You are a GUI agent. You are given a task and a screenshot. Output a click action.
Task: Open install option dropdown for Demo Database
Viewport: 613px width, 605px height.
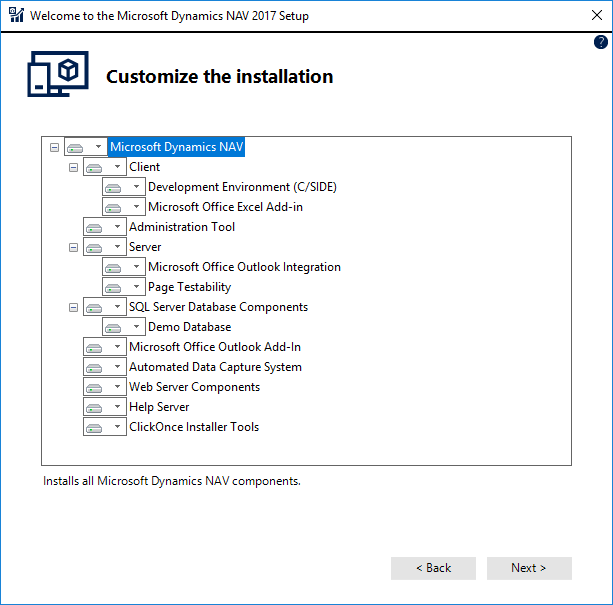124,327
